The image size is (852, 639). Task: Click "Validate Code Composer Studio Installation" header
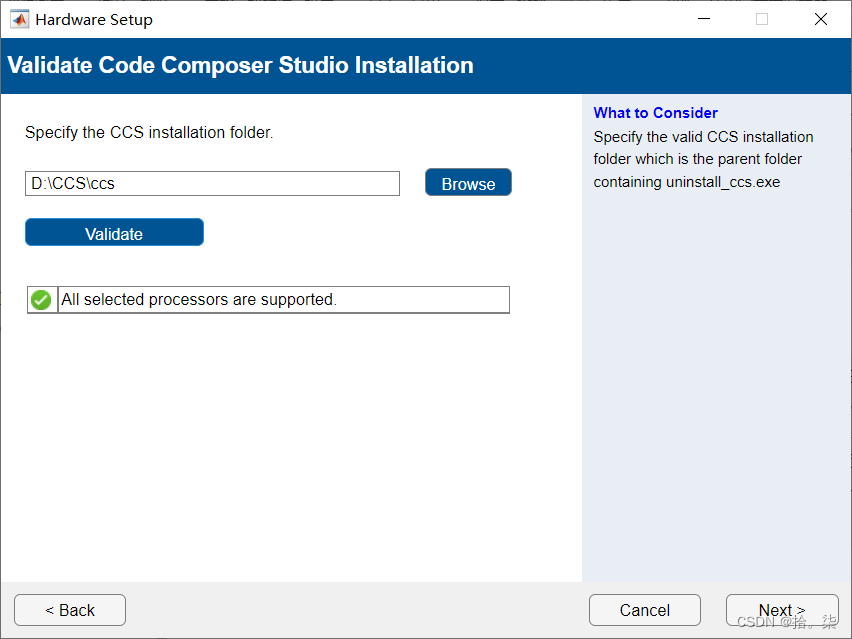tap(240, 65)
